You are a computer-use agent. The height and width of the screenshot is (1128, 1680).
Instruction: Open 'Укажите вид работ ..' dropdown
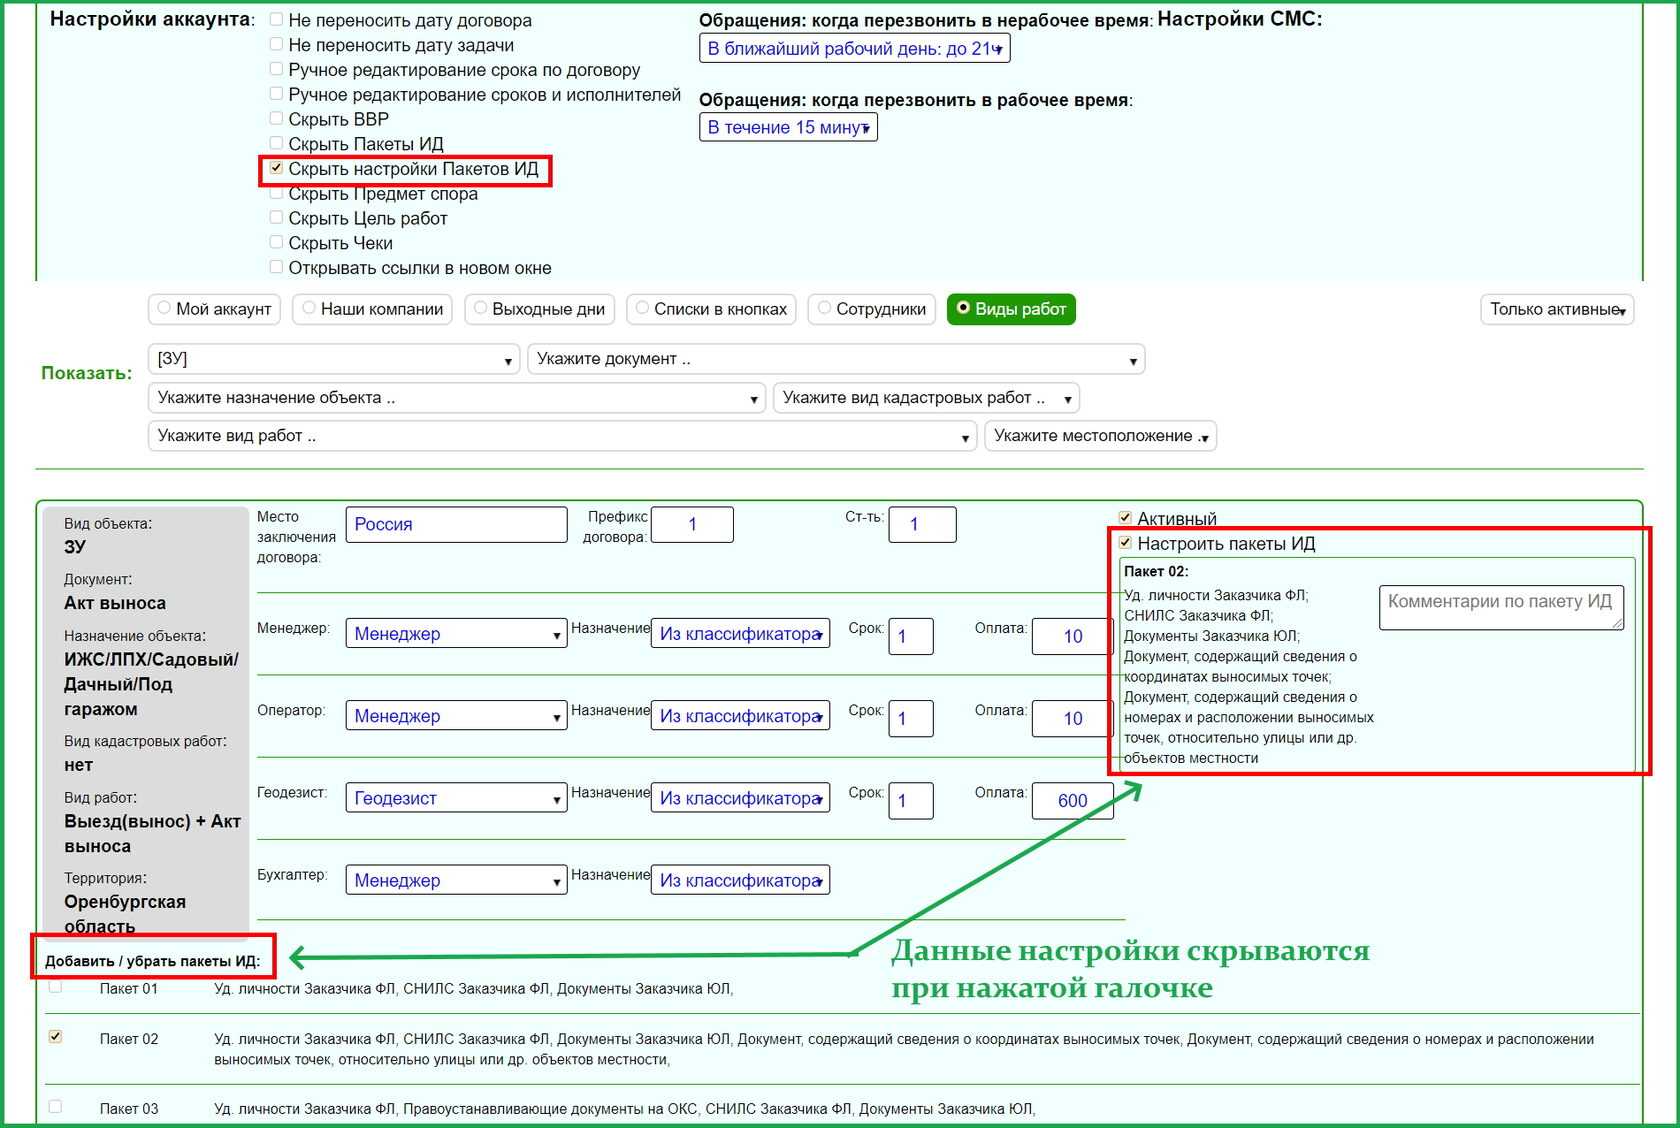(x=562, y=436)
